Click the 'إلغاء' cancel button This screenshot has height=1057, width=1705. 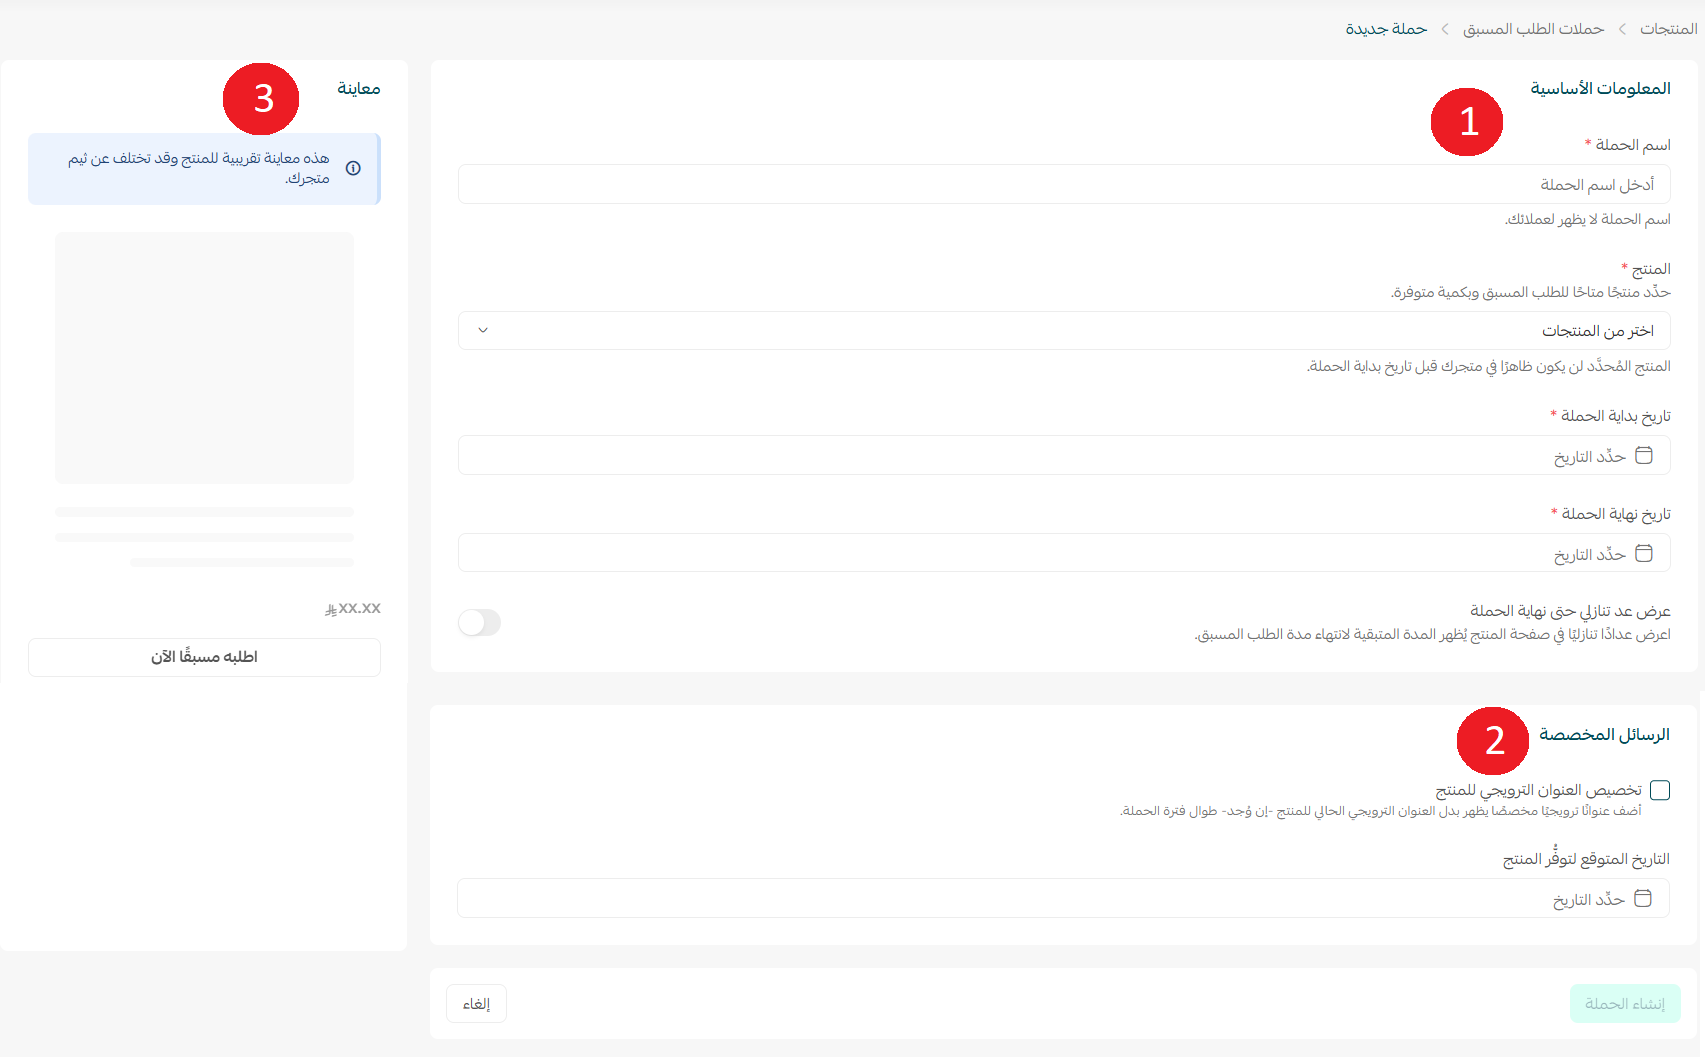pos(476,1003)
